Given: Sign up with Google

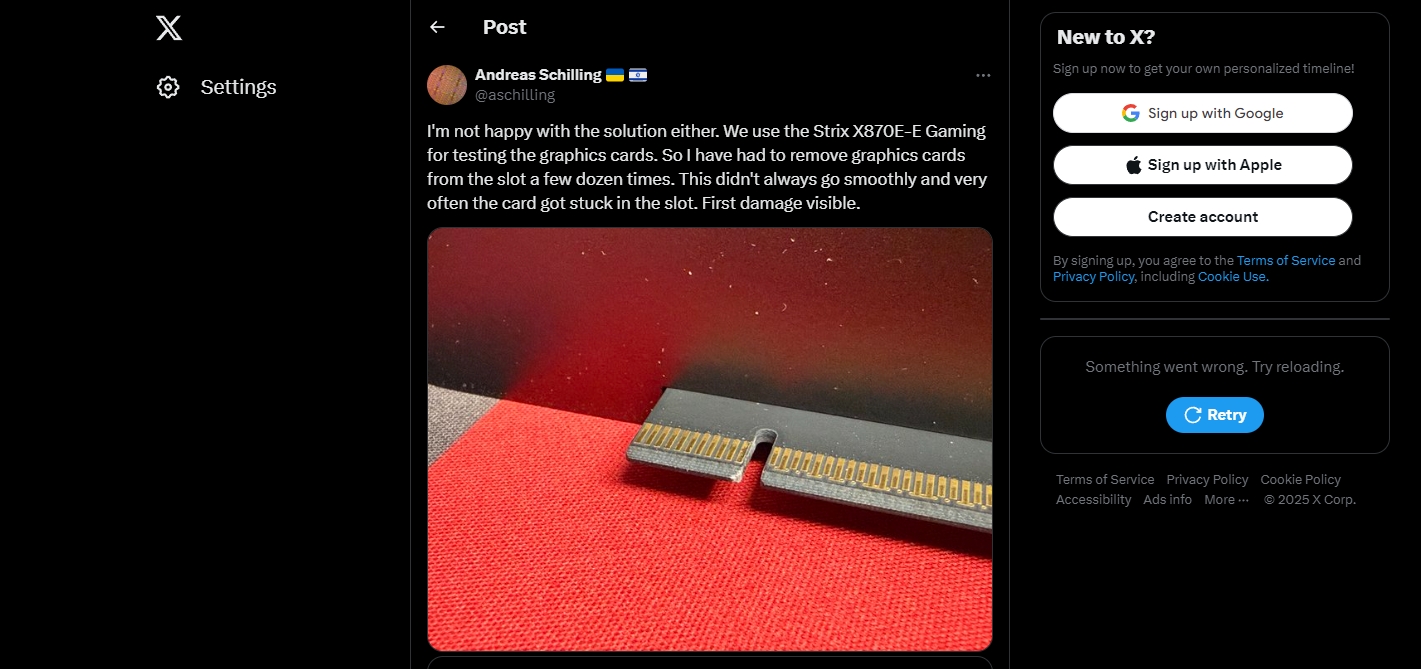Looking at the screenshot, I should click(1203, 113).
